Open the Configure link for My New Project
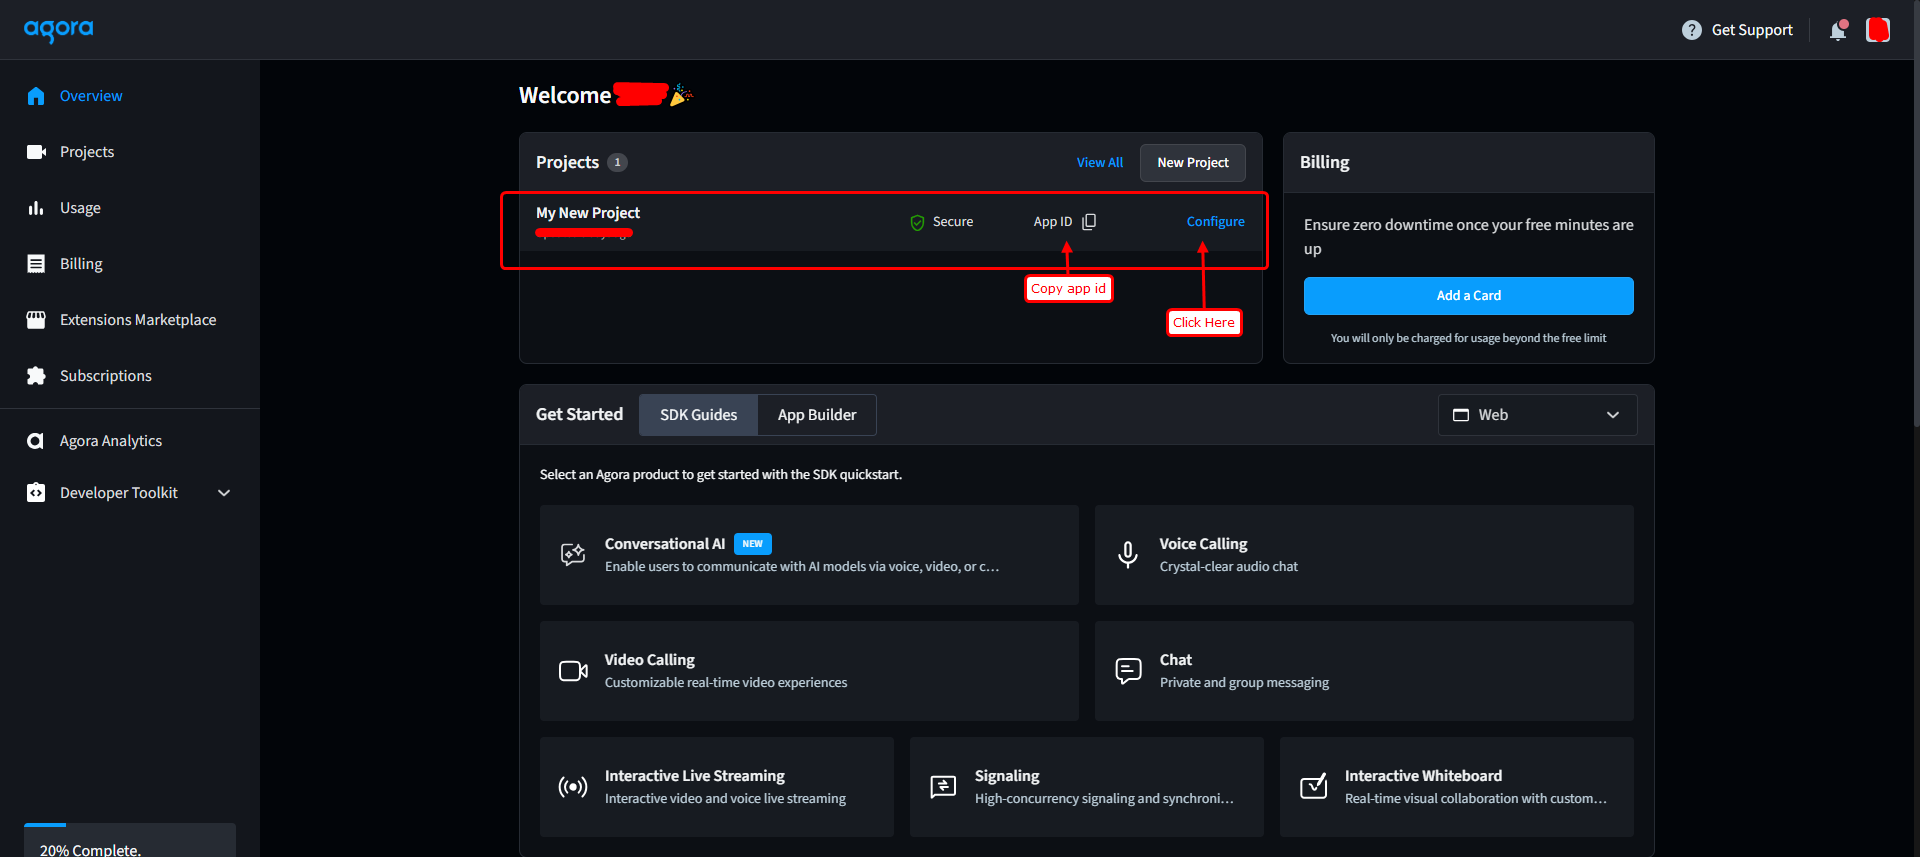This screenshot has height=857, width=1920. [1215, 222]
